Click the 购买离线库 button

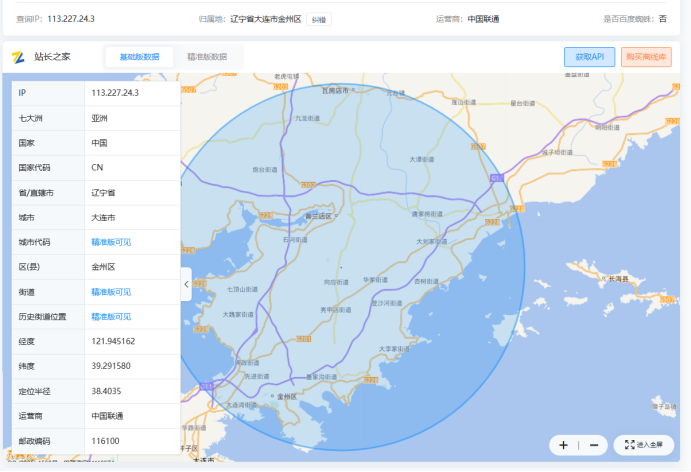tap(646, 57)
